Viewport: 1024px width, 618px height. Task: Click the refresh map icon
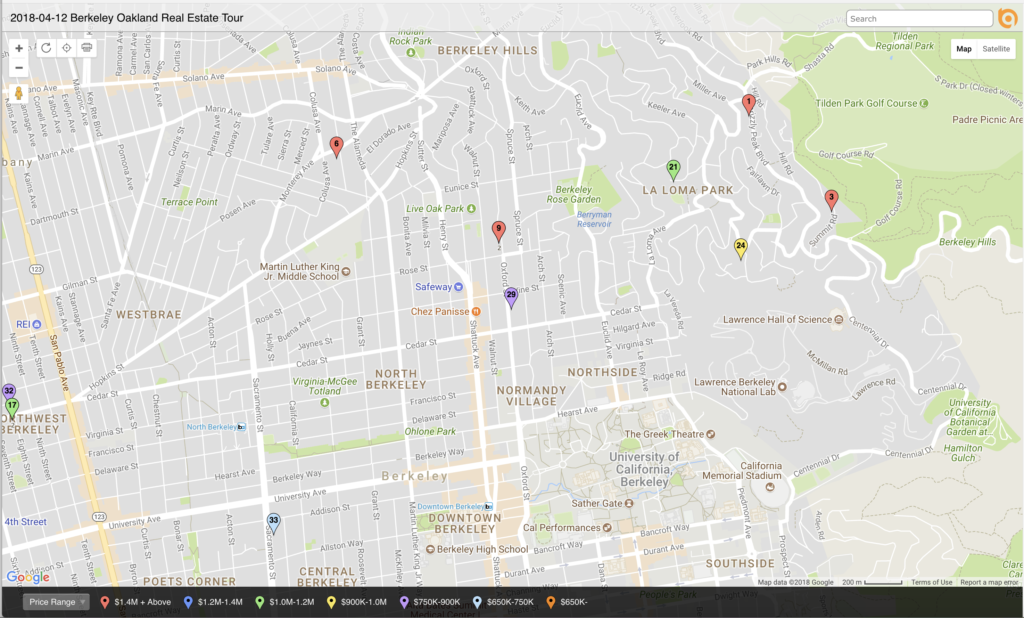pyautogui.click(x=46, y=48)
